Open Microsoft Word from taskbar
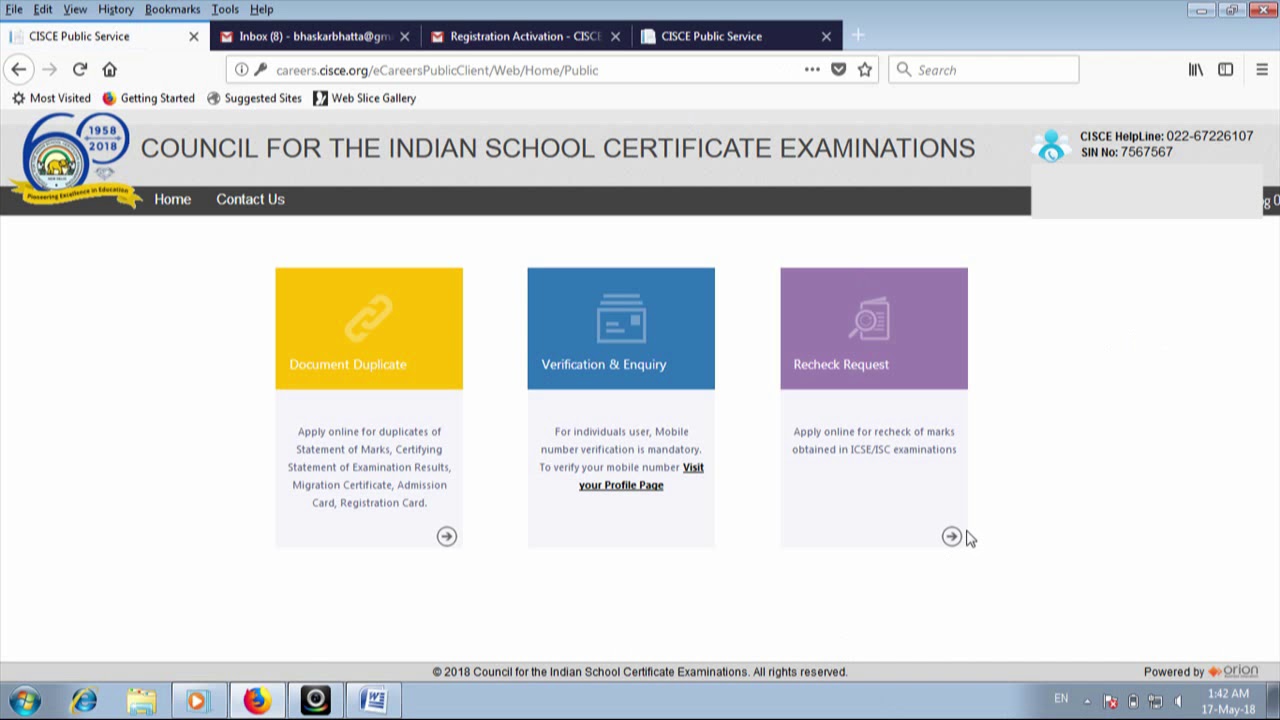Image resolution: width=1280 pixels, height=720 pixels. tap(373, 701)
